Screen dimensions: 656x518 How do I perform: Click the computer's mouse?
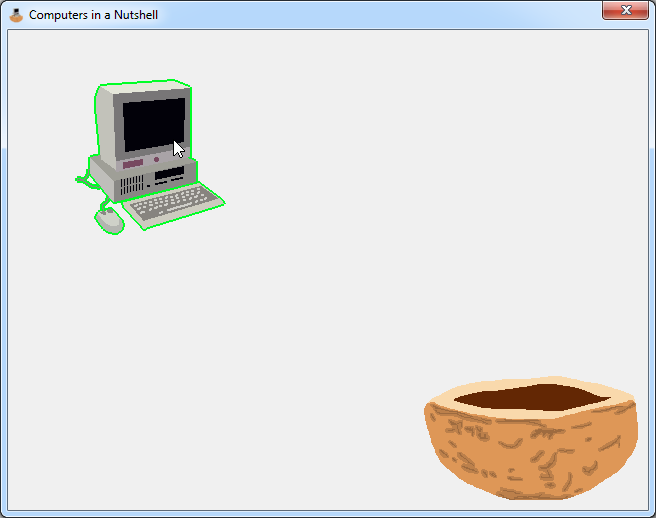[x=110, y=221]
